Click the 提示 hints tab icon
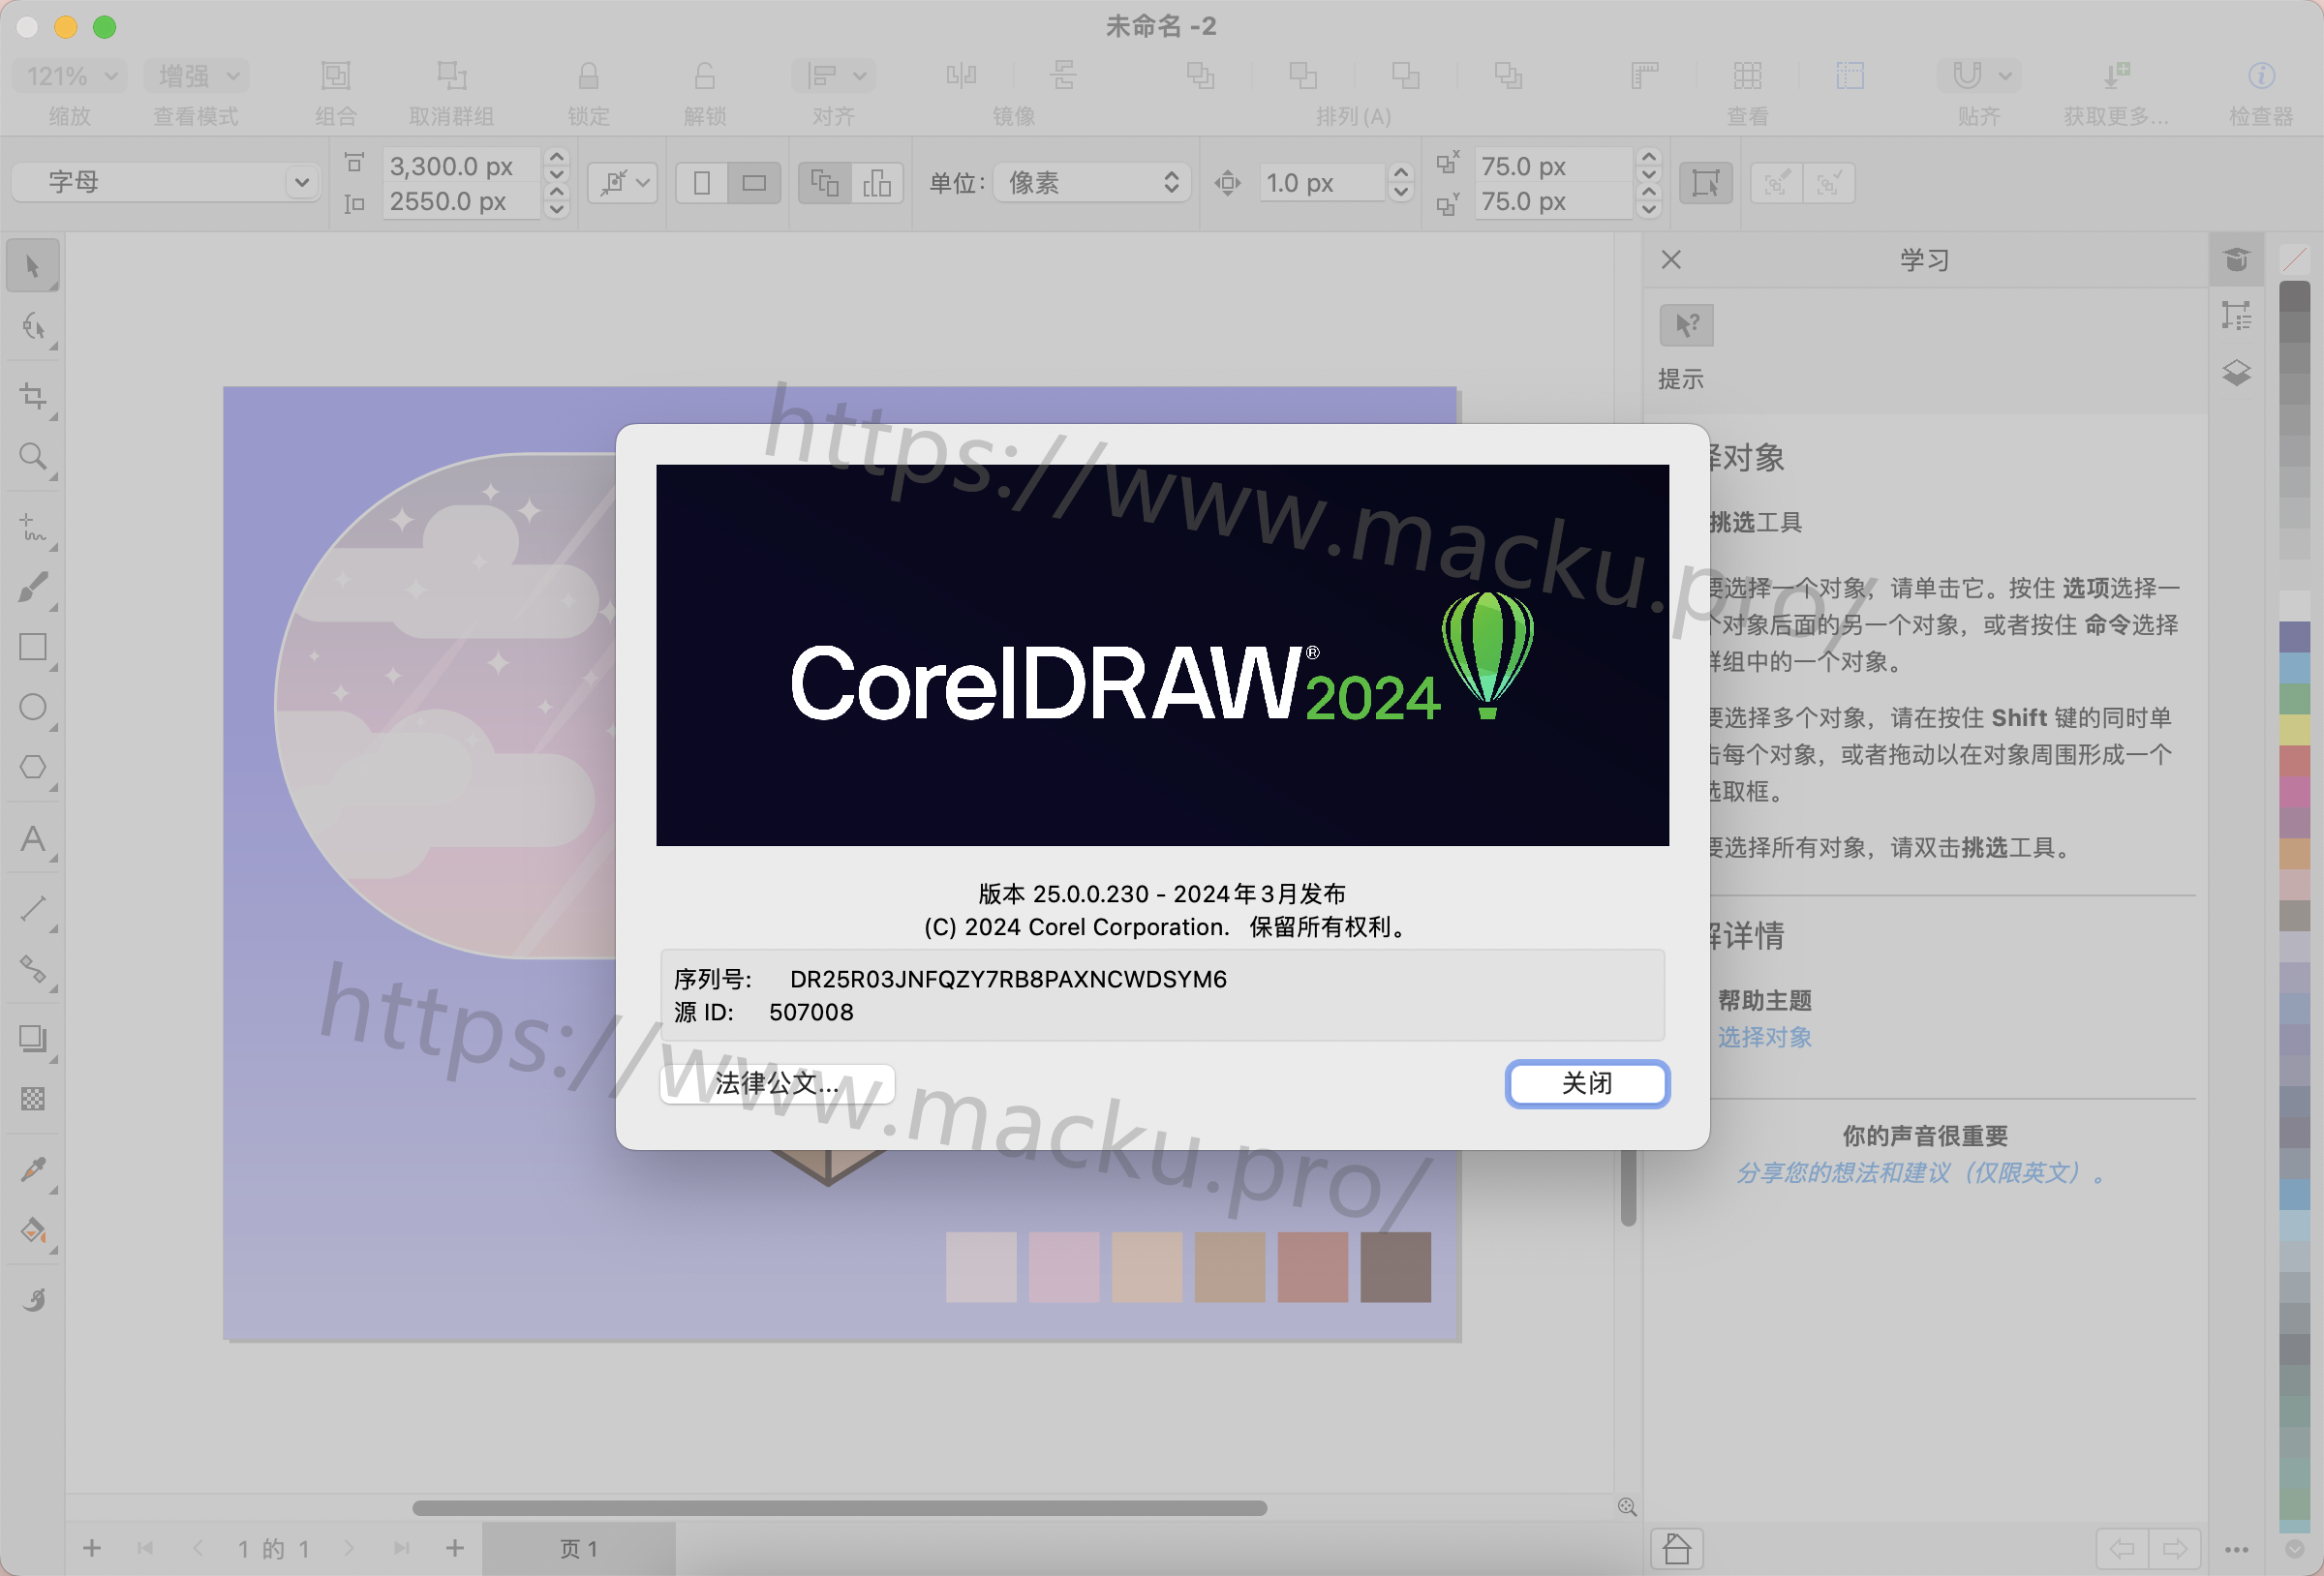Viewport: 2324px width, 1576px height. [x=1686, y=325]
